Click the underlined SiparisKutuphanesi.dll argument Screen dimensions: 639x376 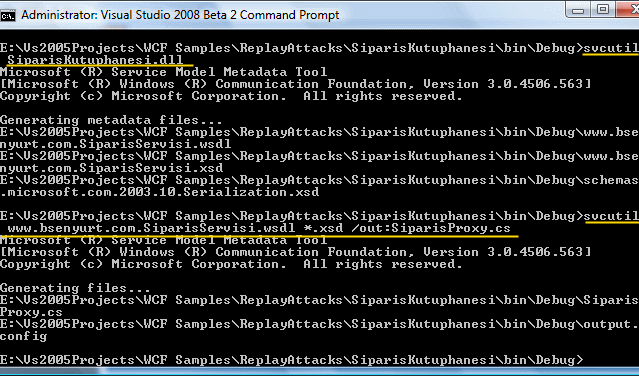(x=95, y=60)
